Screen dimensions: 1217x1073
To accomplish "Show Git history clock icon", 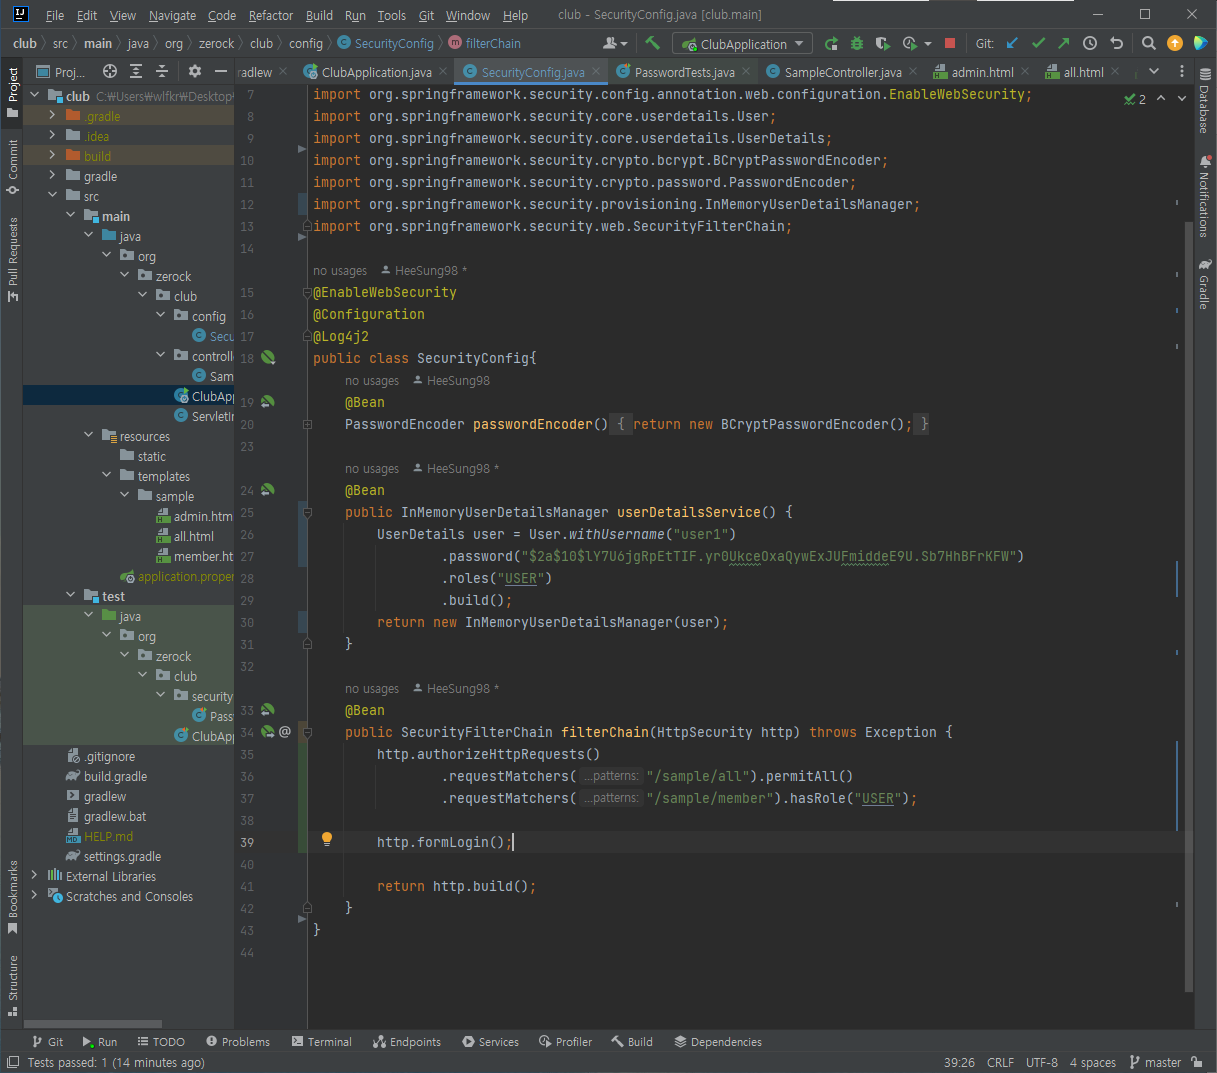I will click(x=1090, y=43).
